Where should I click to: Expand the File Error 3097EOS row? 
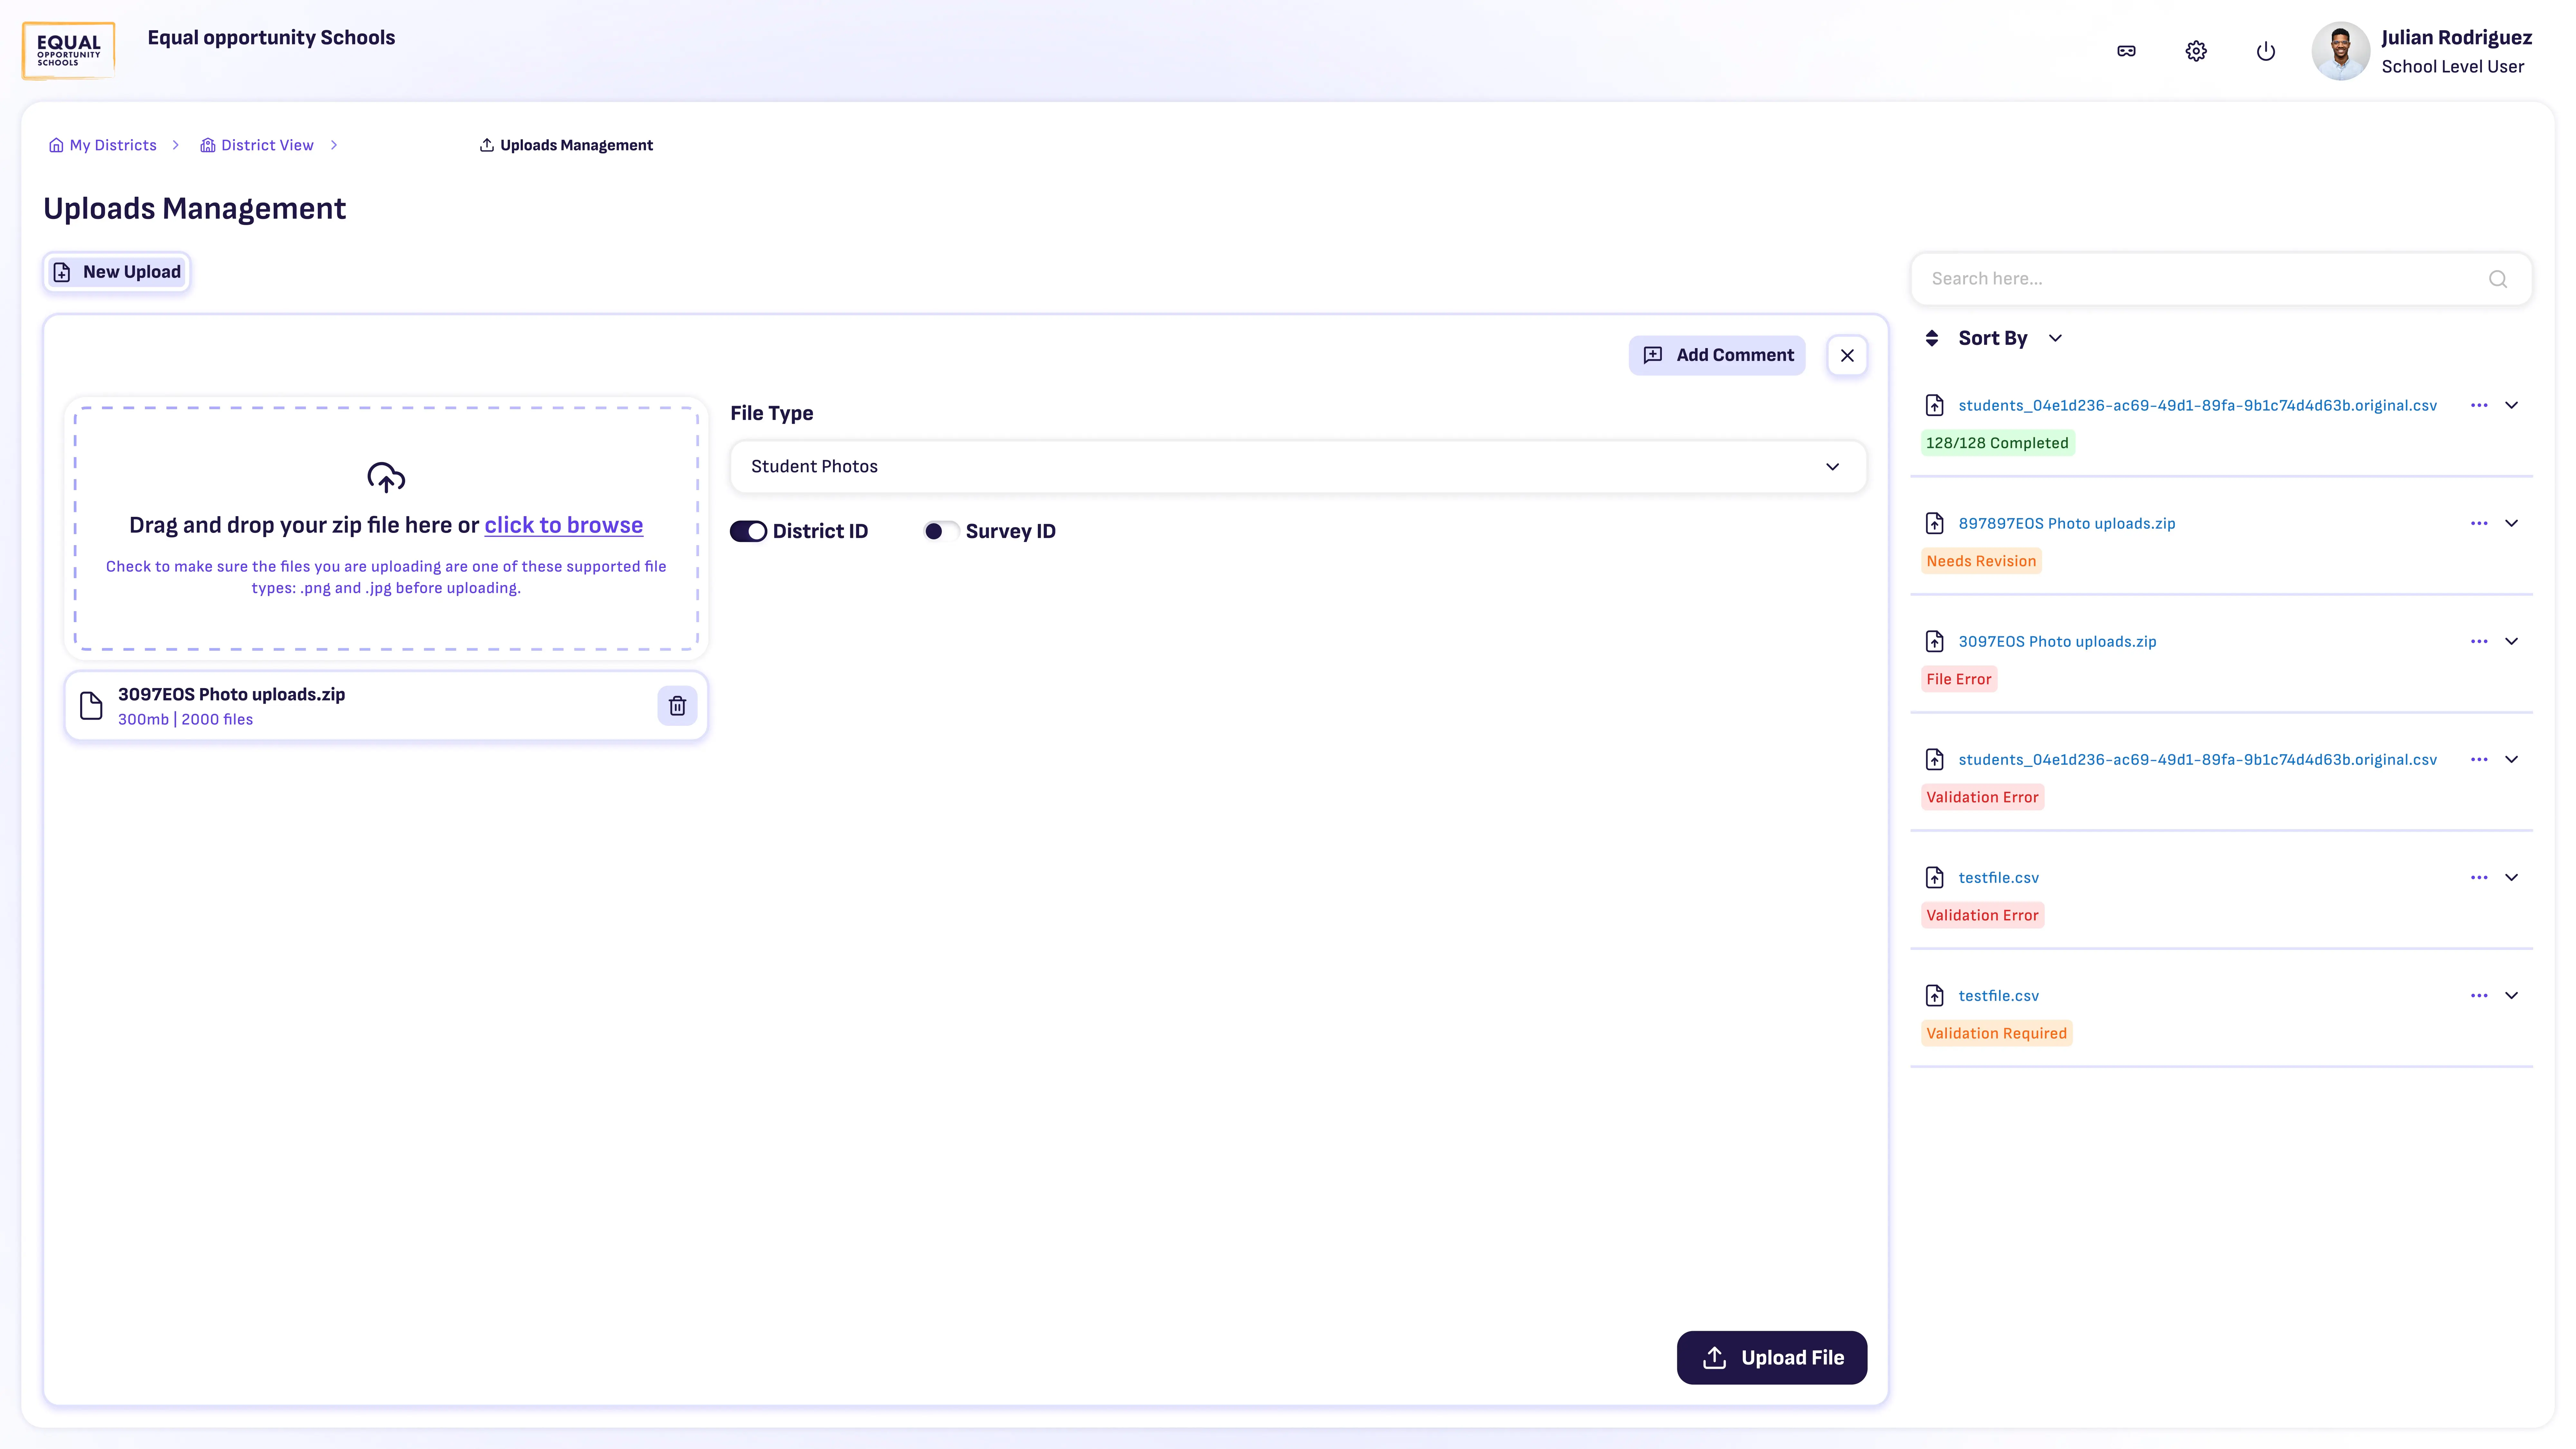2511,641
